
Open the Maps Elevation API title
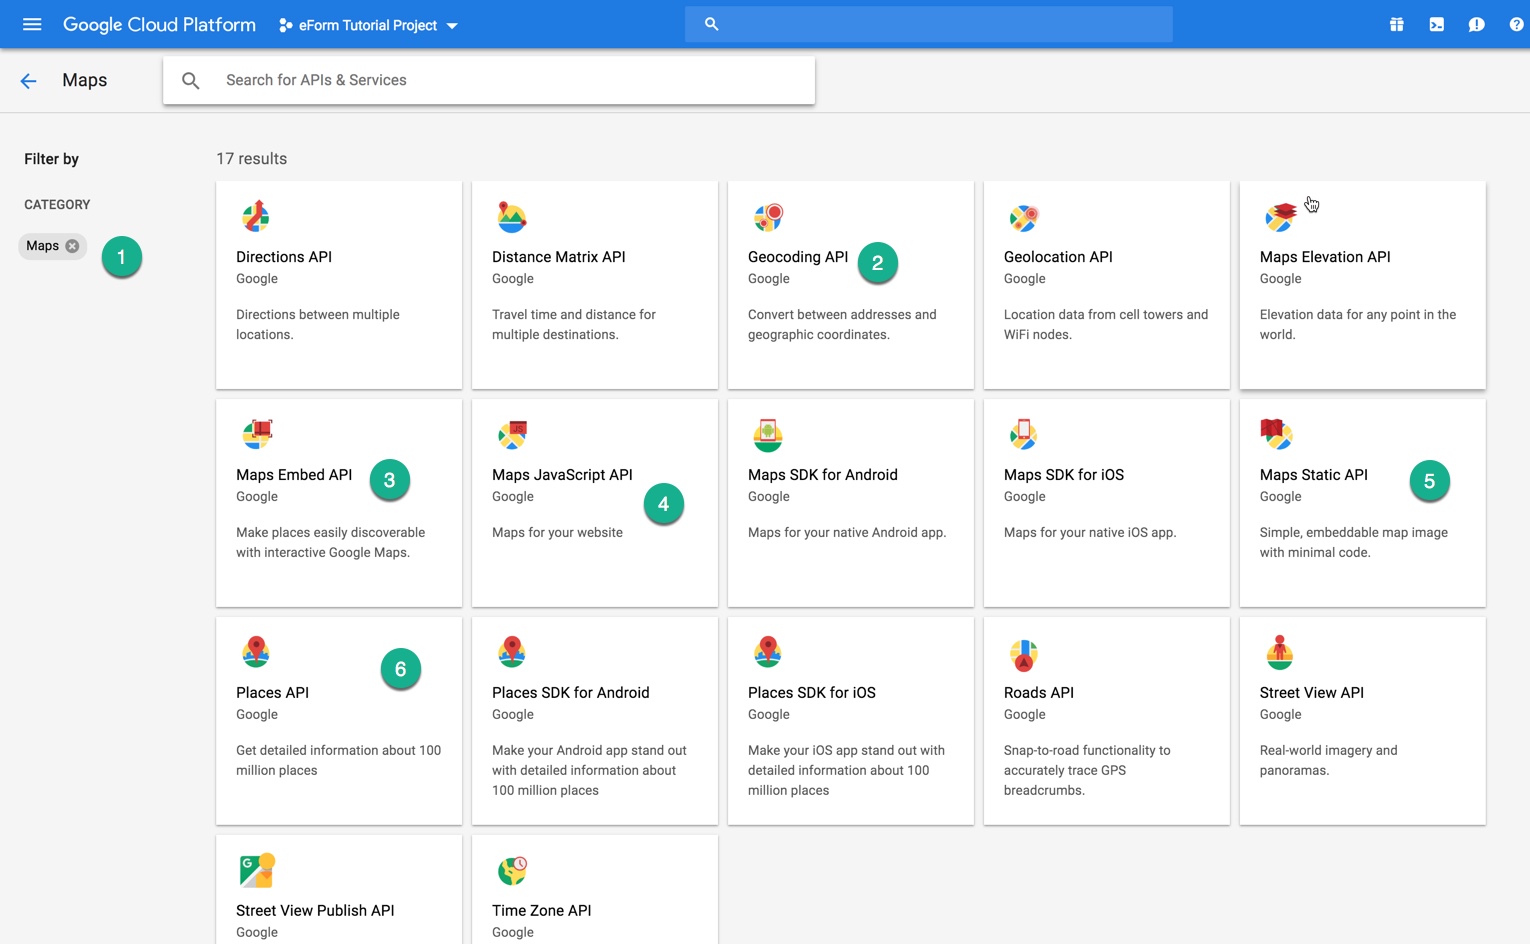tap(1325, 257)
